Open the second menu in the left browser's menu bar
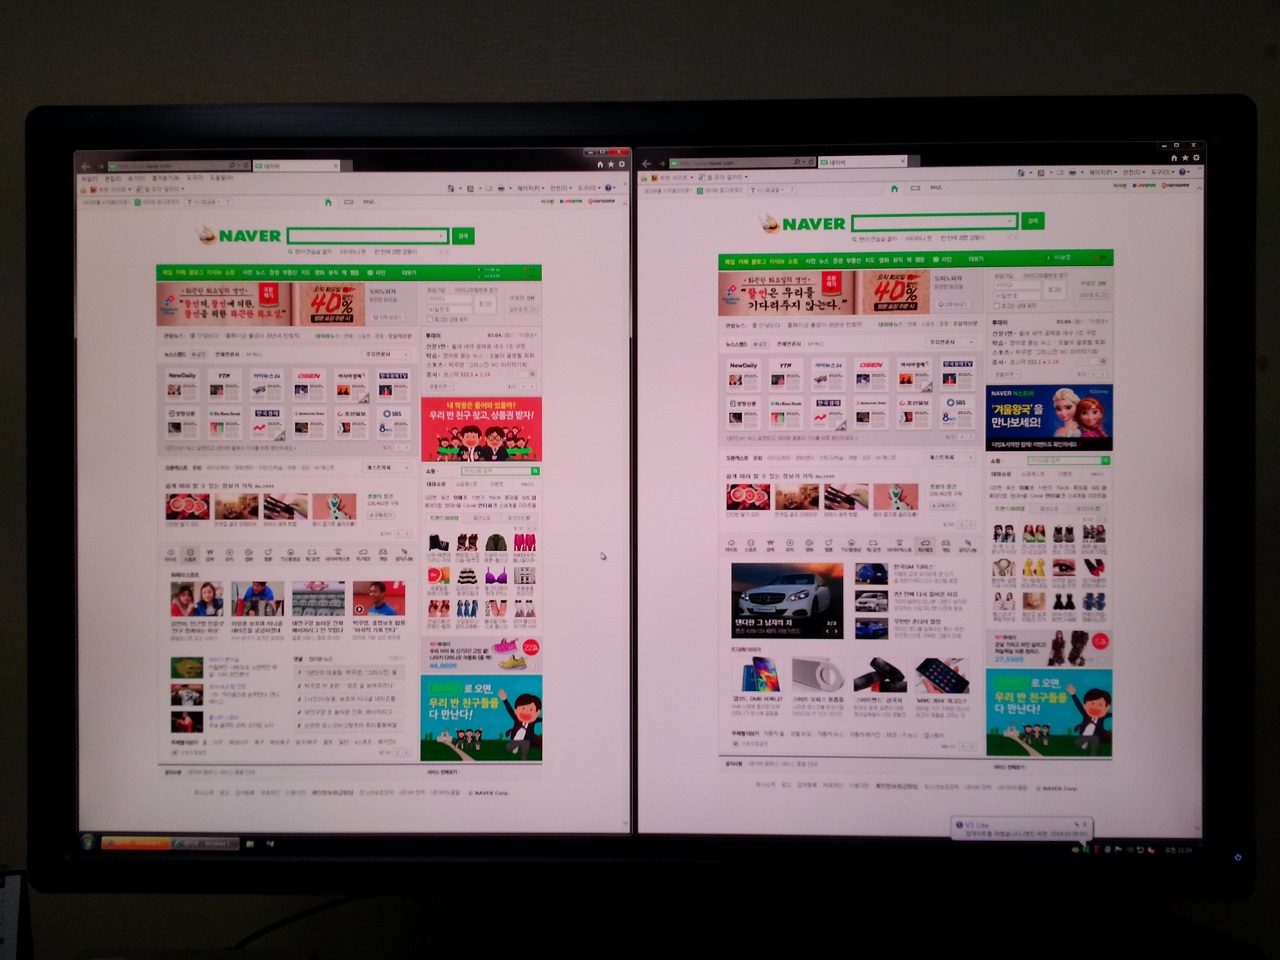The image size is (1280, 960). [113, 178]
